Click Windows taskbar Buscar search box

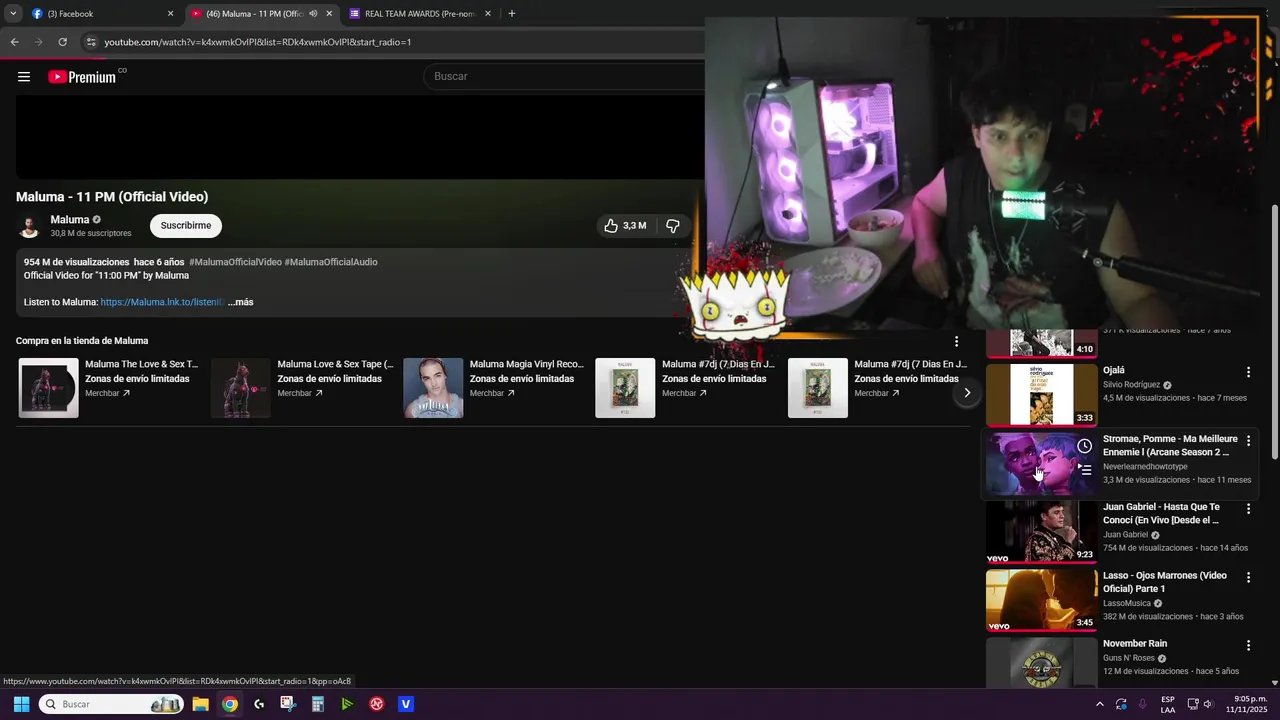pyautogui.click(x=111, y=704)
